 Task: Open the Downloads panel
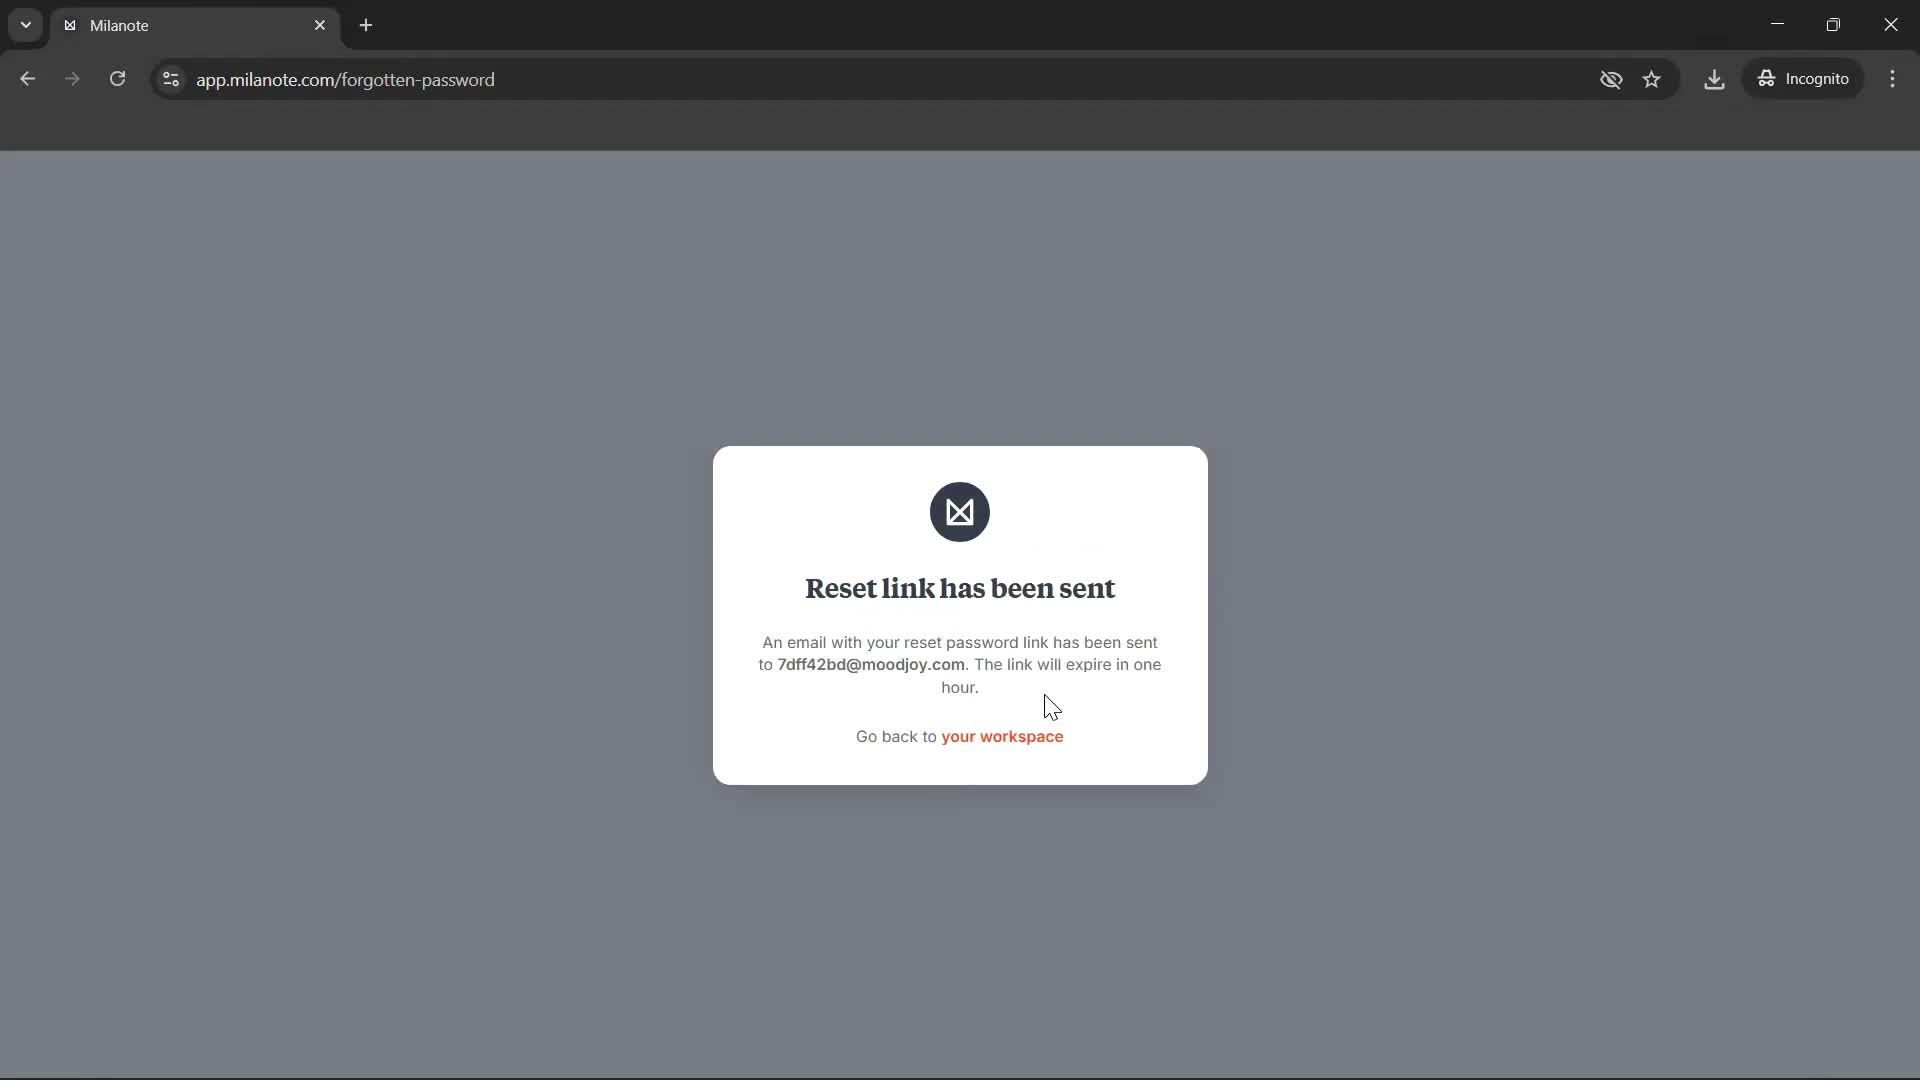coord(1714,79)
